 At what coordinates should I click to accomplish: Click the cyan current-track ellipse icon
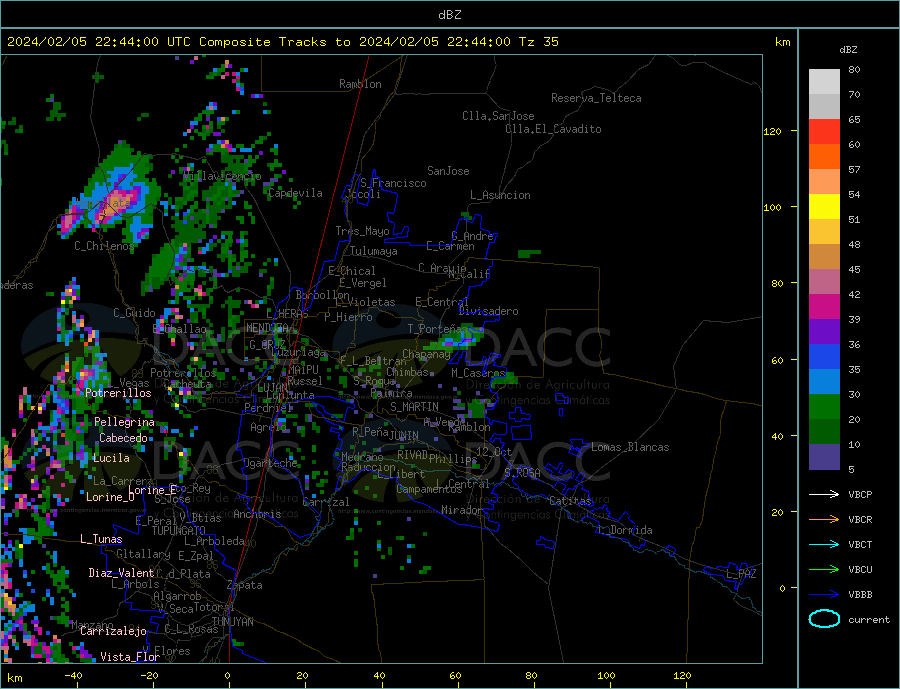[x=824, y=619]
